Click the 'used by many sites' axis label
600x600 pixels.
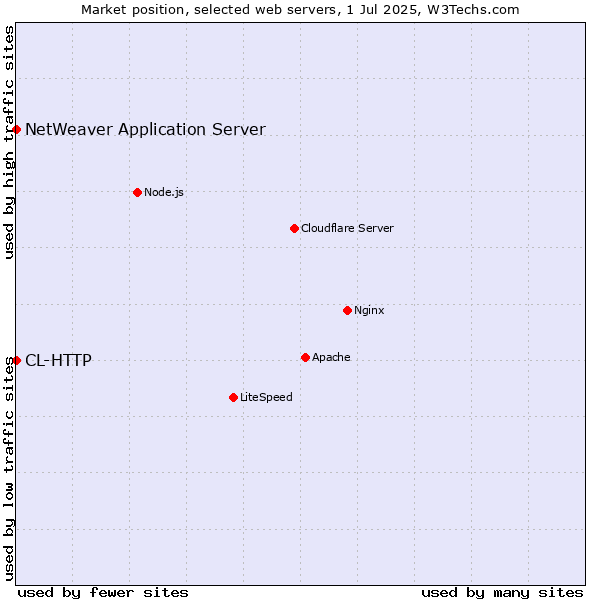point(502,593)
